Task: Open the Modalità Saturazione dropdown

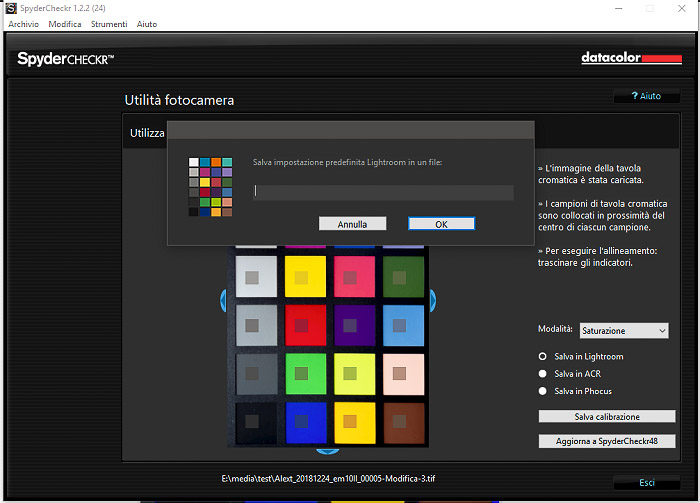Action: (x=624, y=331)
